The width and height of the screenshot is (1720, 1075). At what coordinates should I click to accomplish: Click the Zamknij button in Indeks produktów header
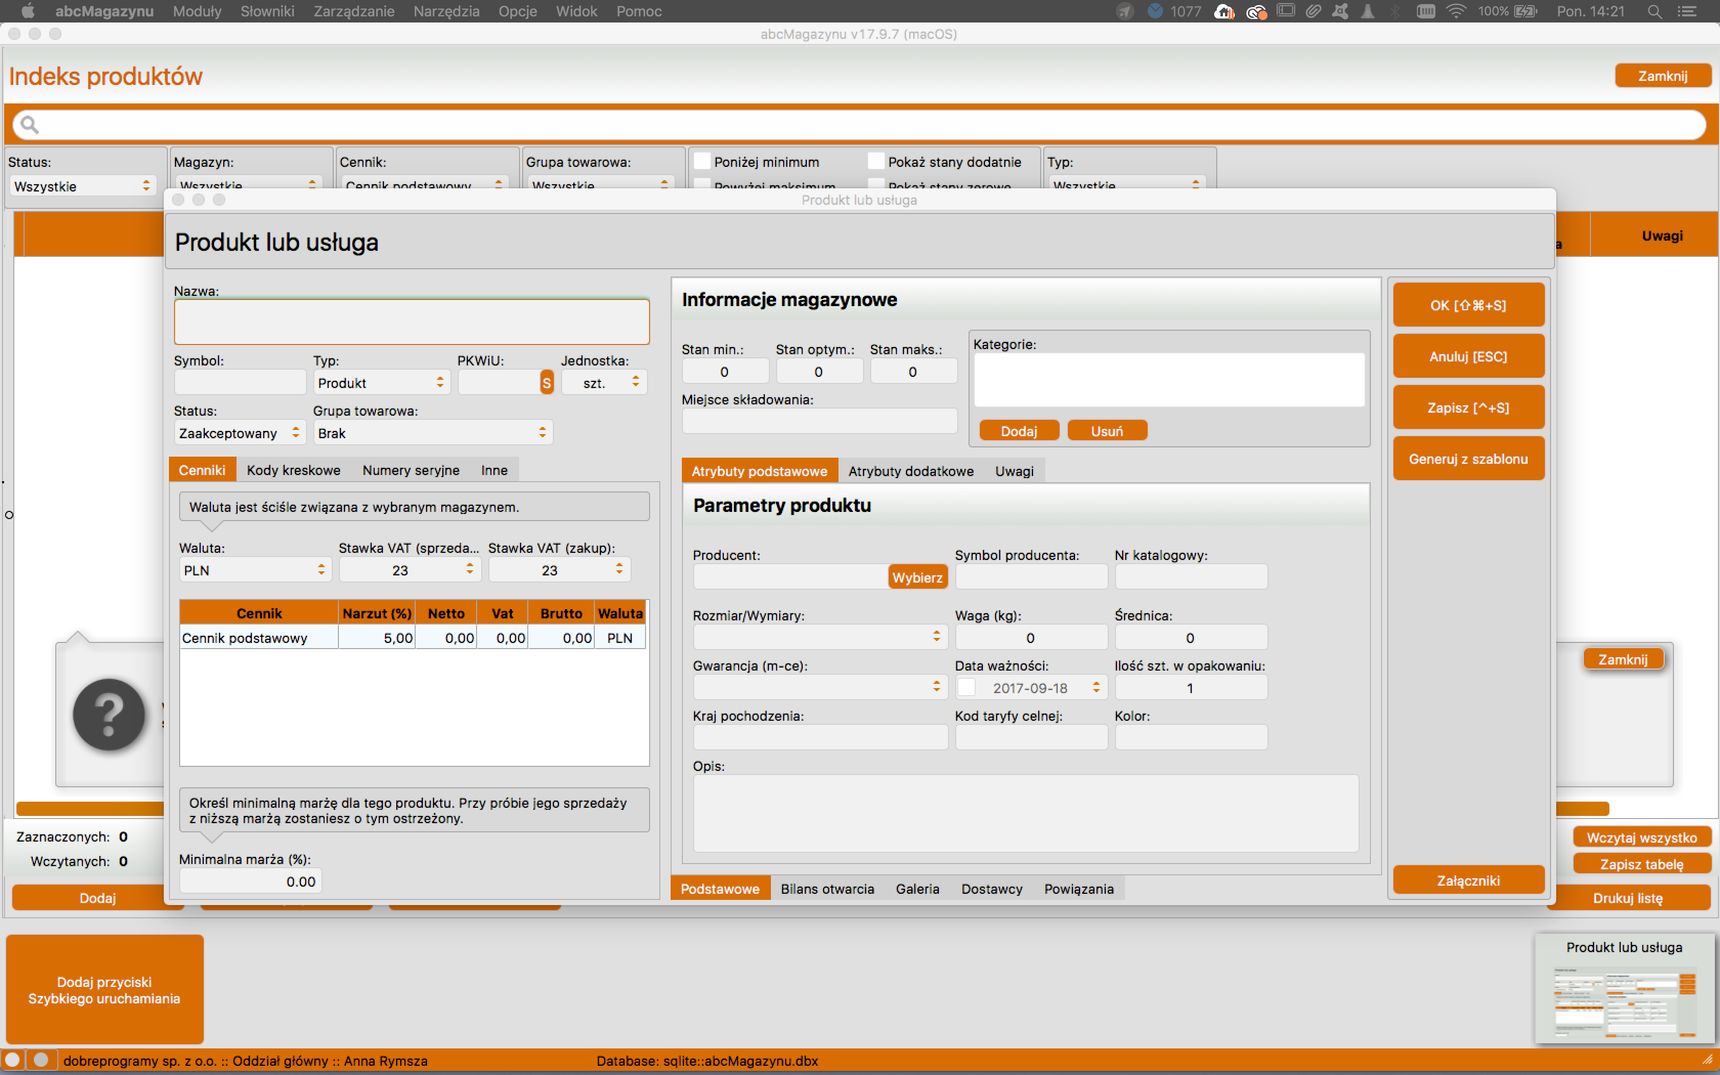(1662, 76)
